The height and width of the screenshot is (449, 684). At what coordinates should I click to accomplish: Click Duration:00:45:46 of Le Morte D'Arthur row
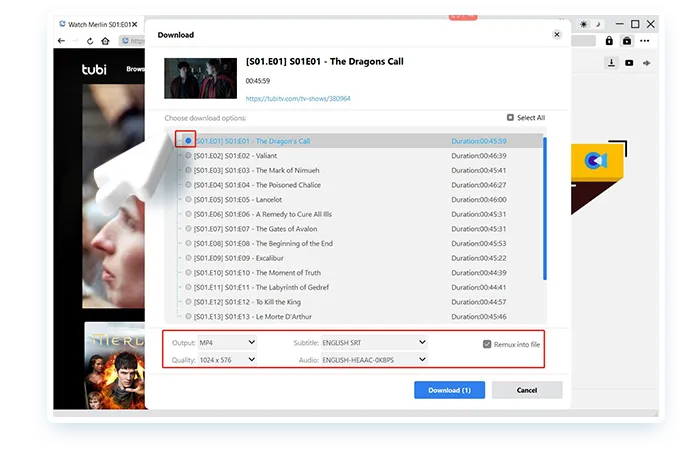[479, 316]
